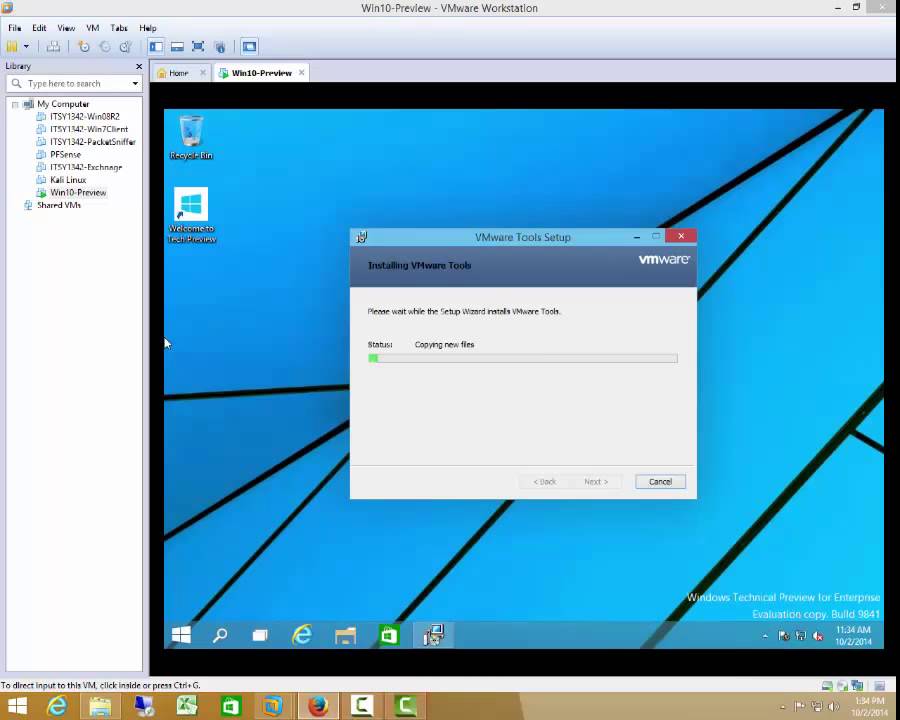This screenshot has width=900, height=720.
Task: Open the Store app in the guest taskbar
Action: [389, 635]
